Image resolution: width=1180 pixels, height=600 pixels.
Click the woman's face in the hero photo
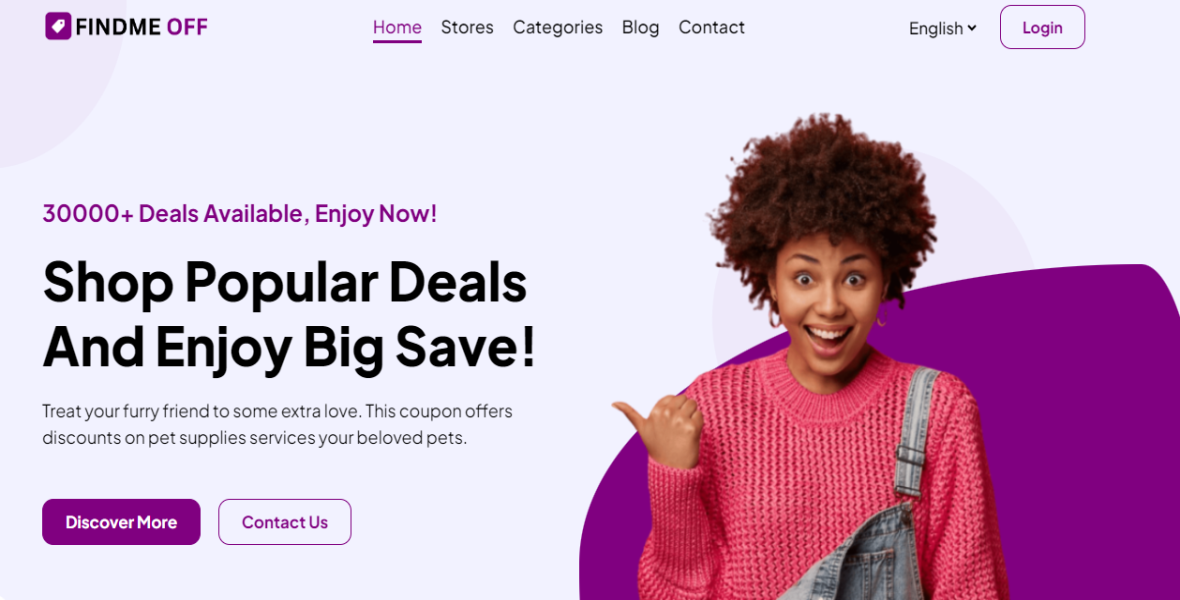828,297
